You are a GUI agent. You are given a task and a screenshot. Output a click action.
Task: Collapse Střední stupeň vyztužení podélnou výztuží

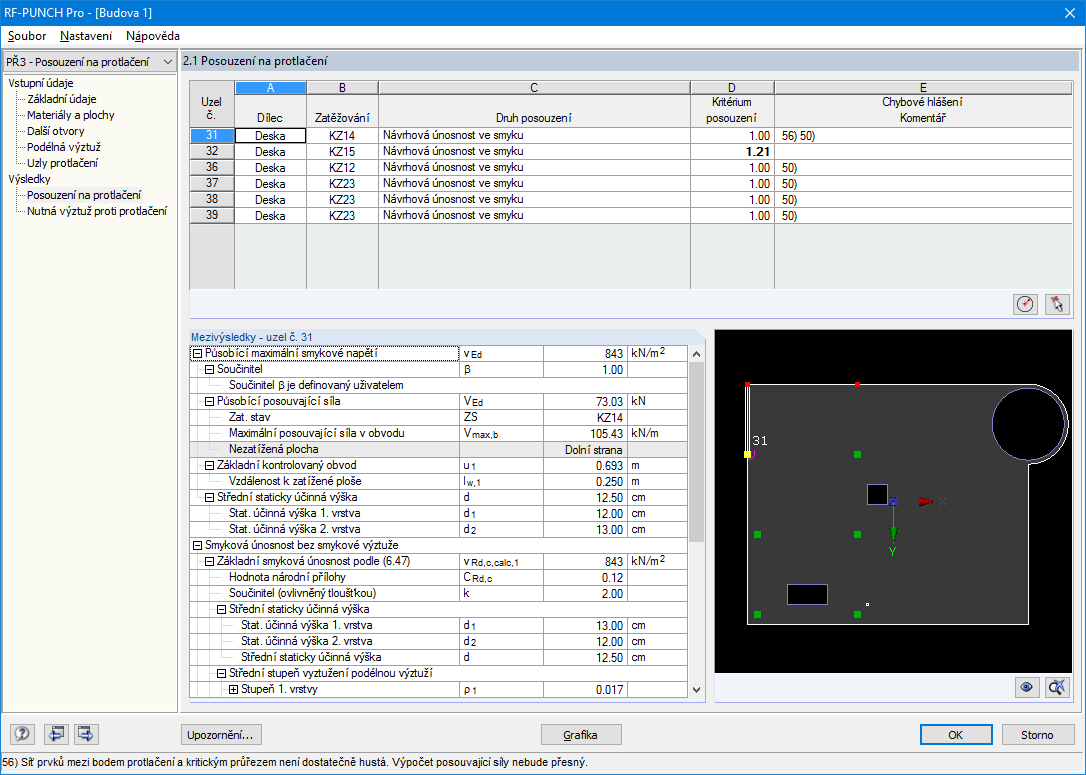pos(222,673)
